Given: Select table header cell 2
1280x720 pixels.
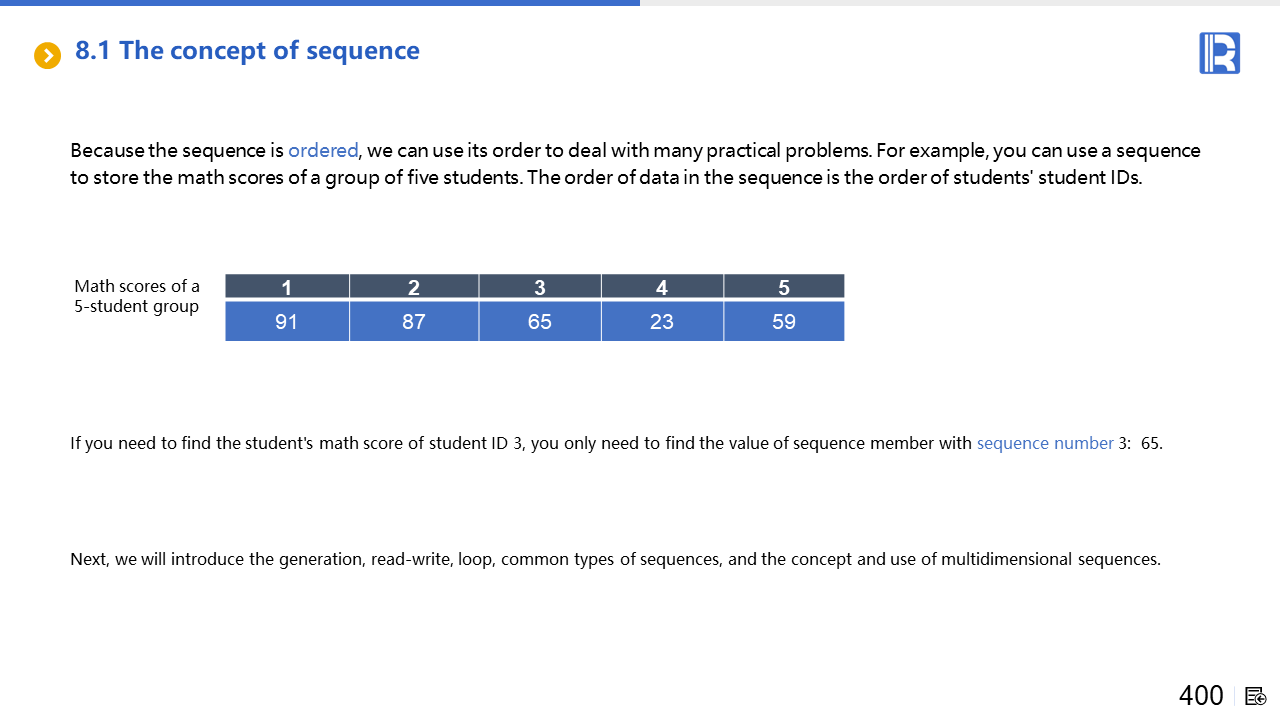Looking at the screenshot, I should coord(414,287).
